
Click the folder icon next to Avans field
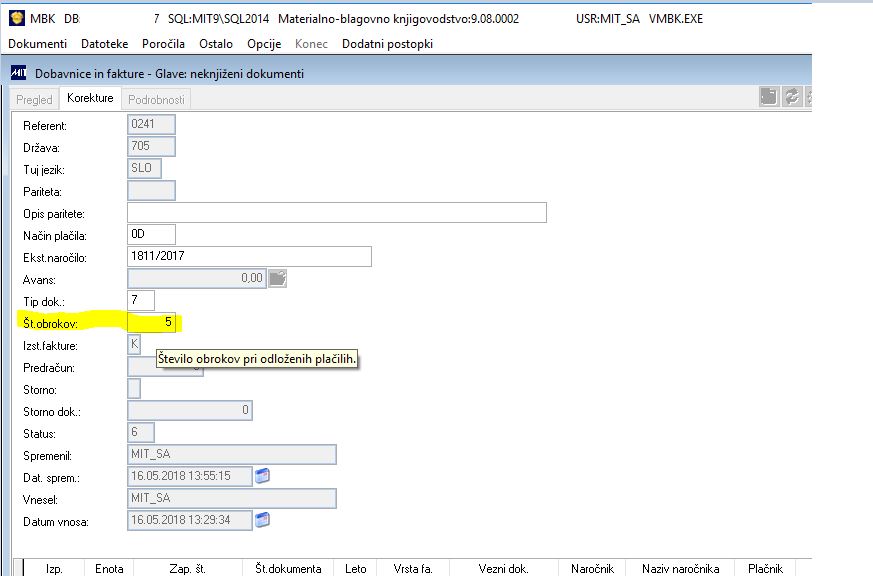tap(277, 278)
